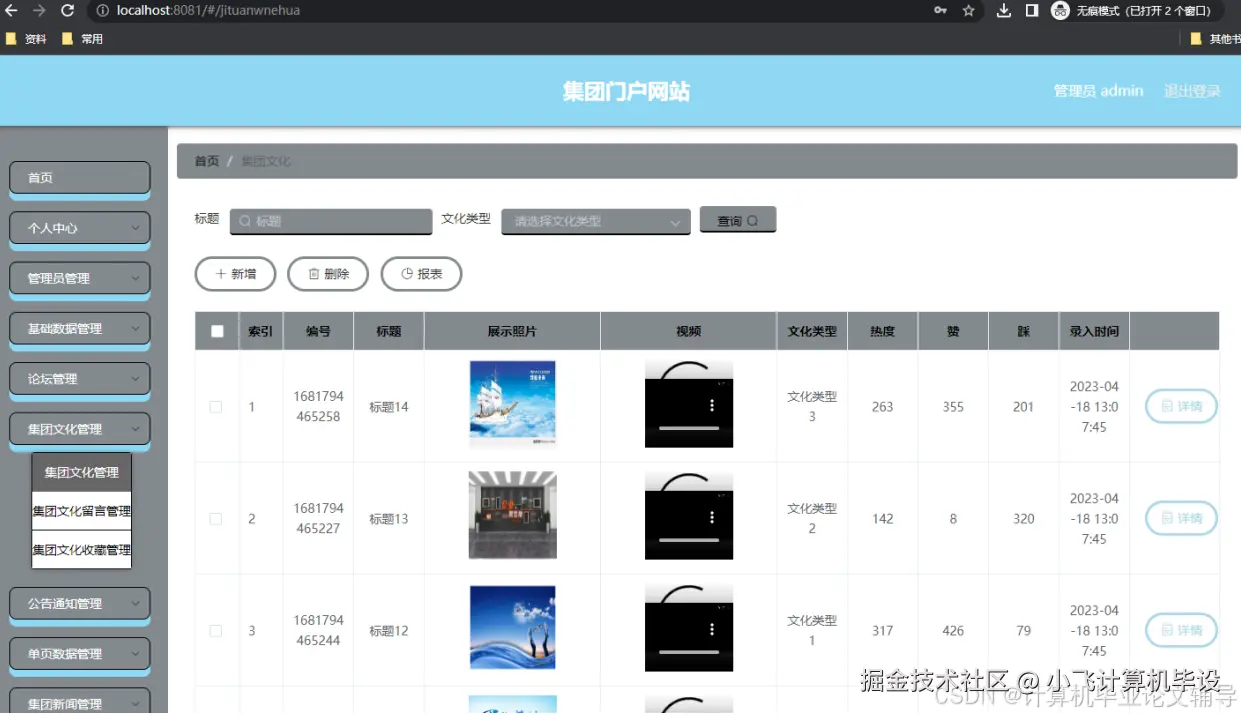The width and height of the screenshot is (1241, 715).
Task: Open the 请选择文化类型 dropdown
Action: [x=596, y=221]
